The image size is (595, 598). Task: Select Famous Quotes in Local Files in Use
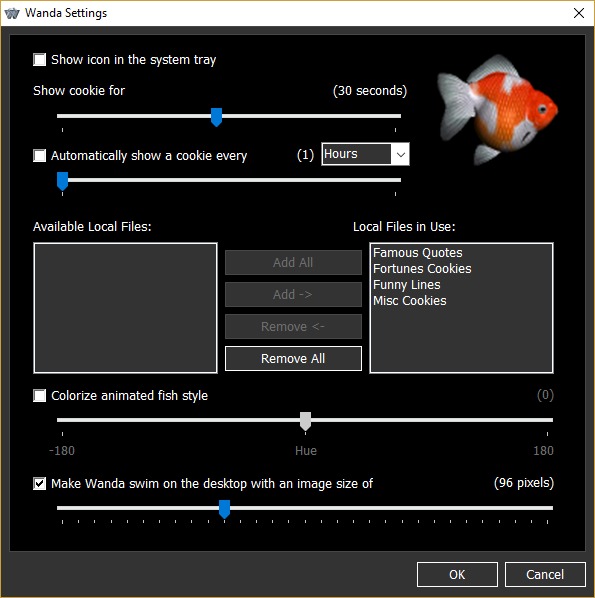tap(418, 252)
